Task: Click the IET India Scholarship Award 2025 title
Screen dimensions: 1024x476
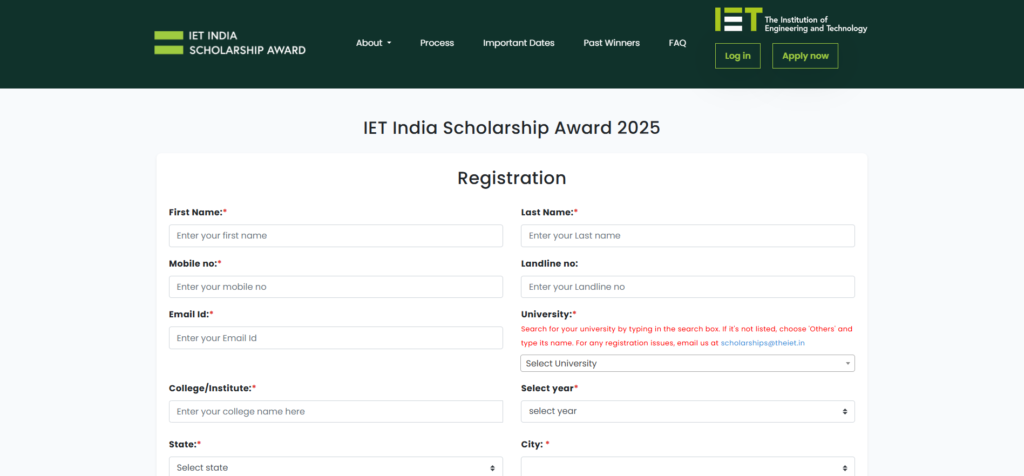Action: click(x=512, y=127)
